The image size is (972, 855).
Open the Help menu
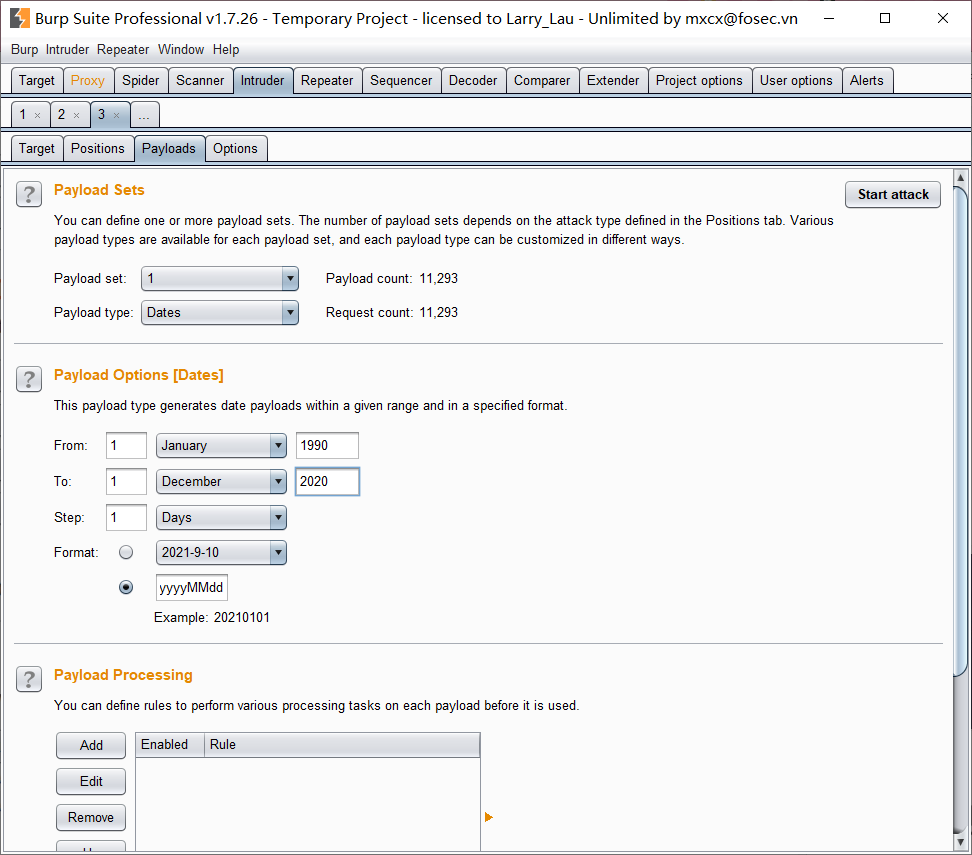point(226,49)
